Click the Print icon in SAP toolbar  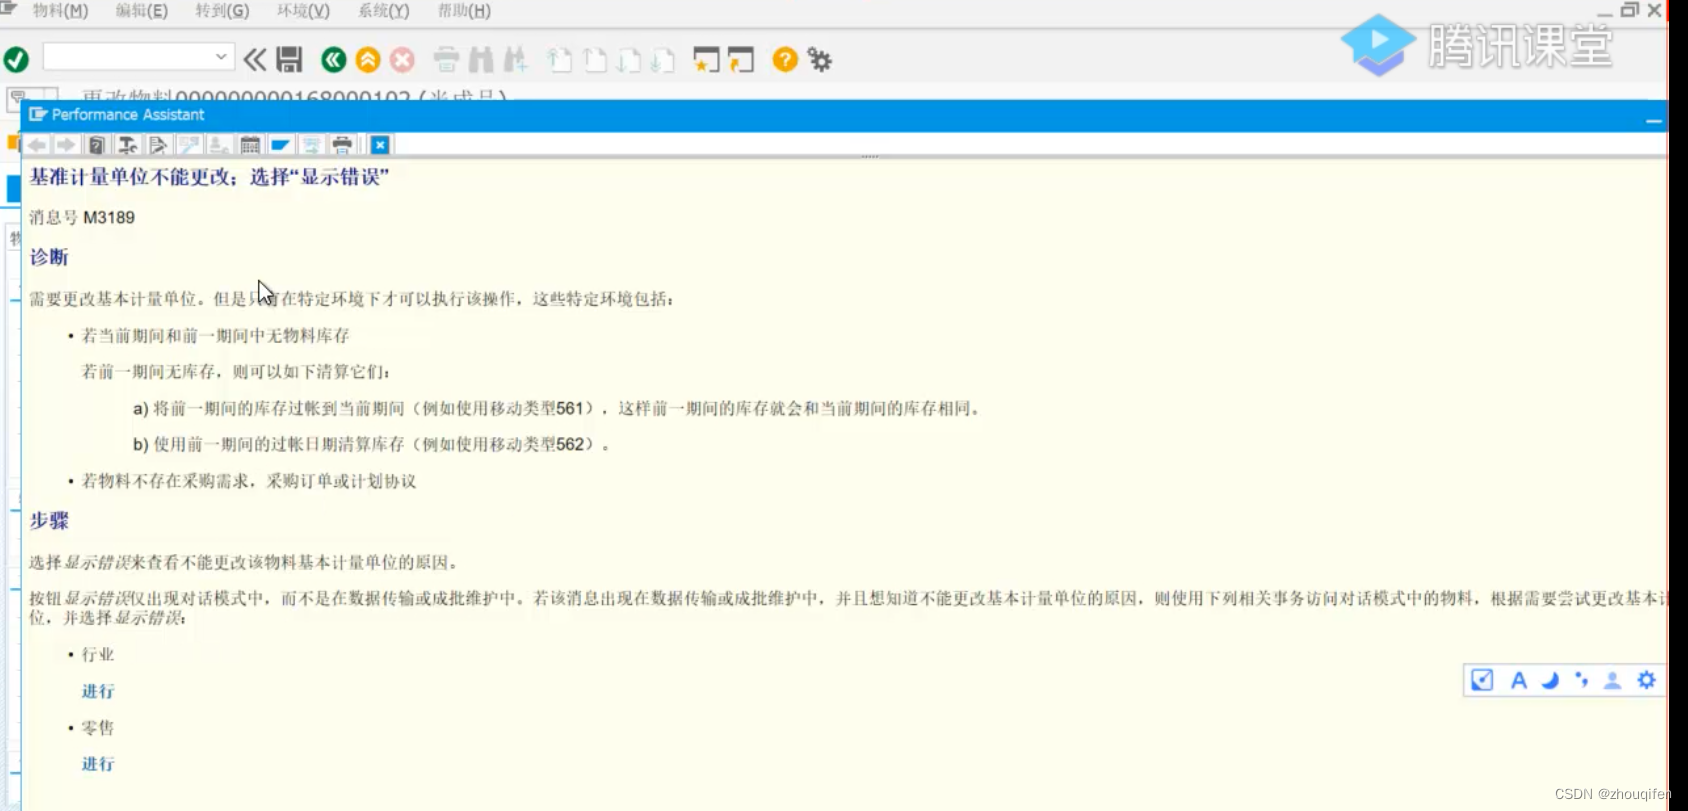pos(446,60)
